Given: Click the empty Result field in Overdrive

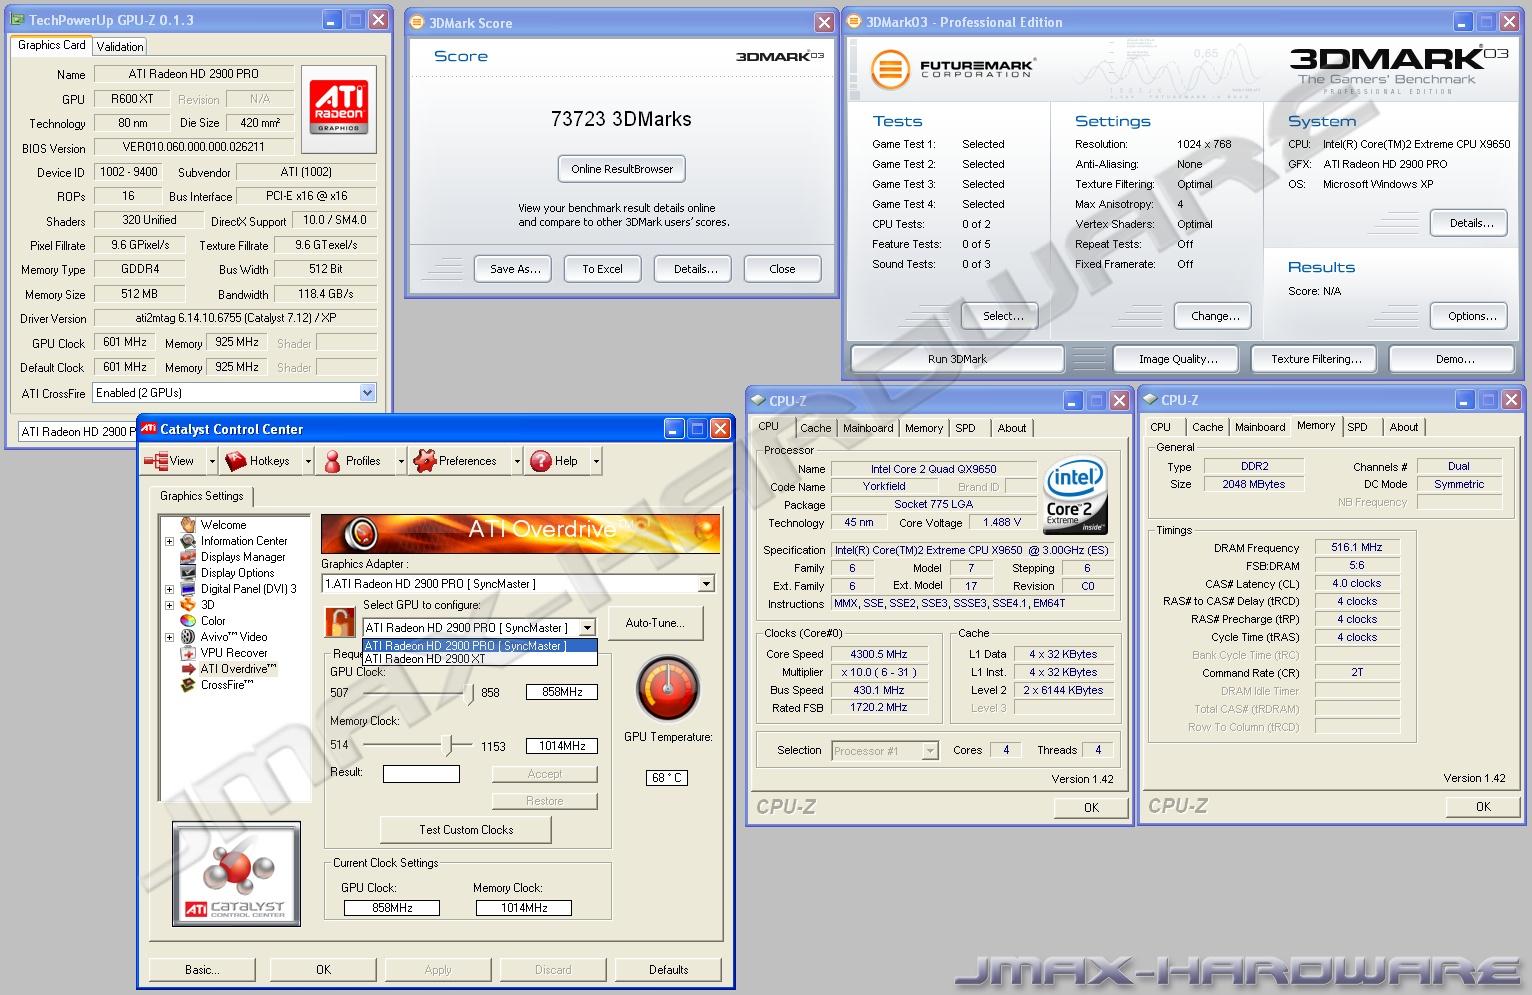Looking at the screenshot, I should point(421,774).
